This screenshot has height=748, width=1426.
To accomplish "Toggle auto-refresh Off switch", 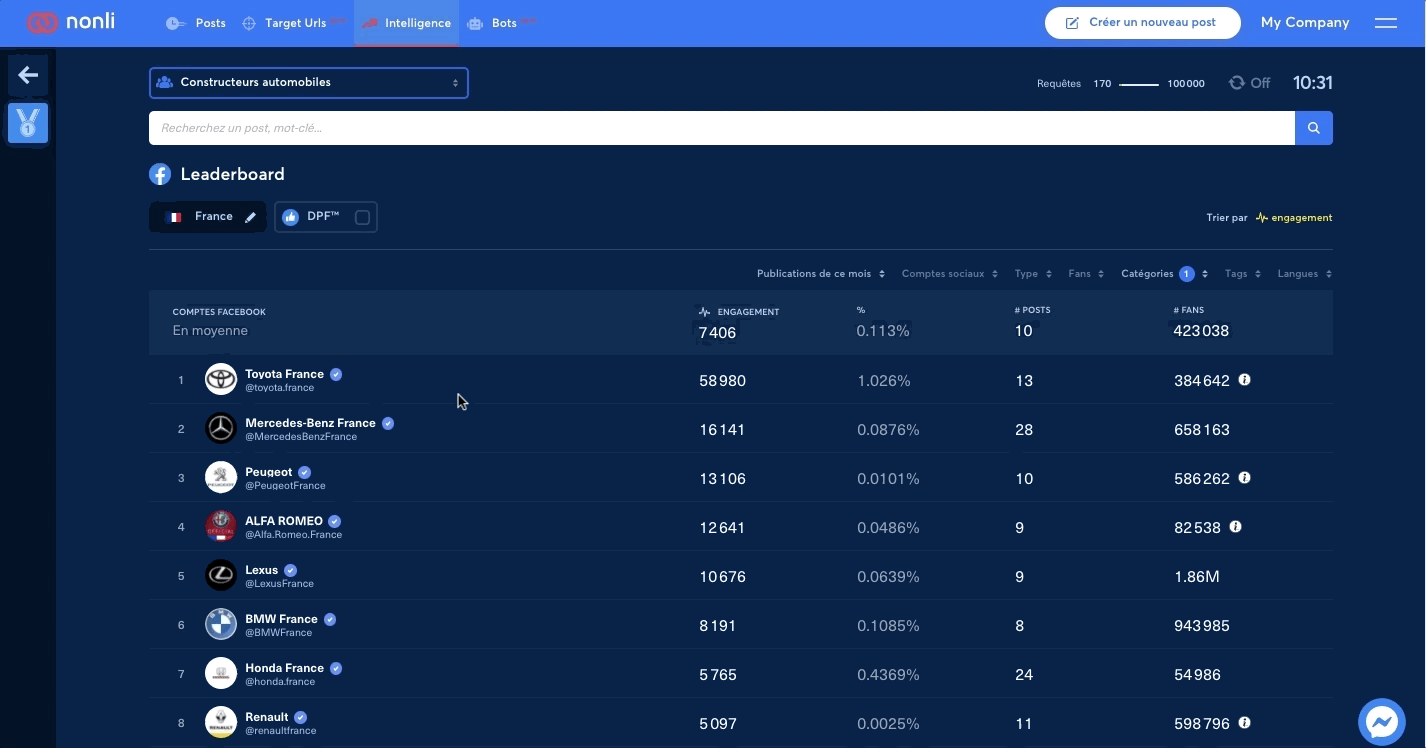I will pyautogui.click(x=1250, y=83).
